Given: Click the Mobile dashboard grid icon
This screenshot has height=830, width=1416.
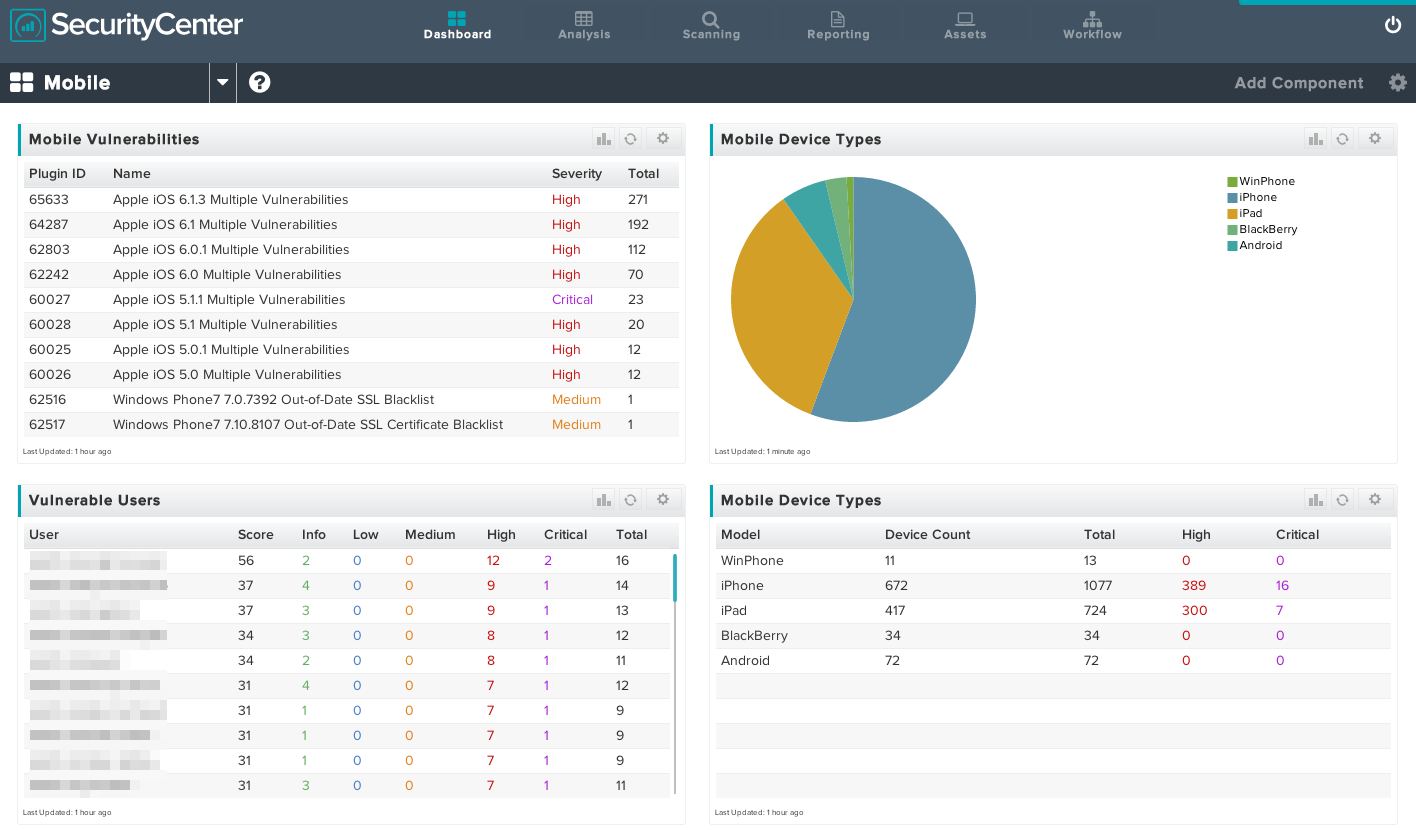Looking at the screenshot, I should pos(21,83).
